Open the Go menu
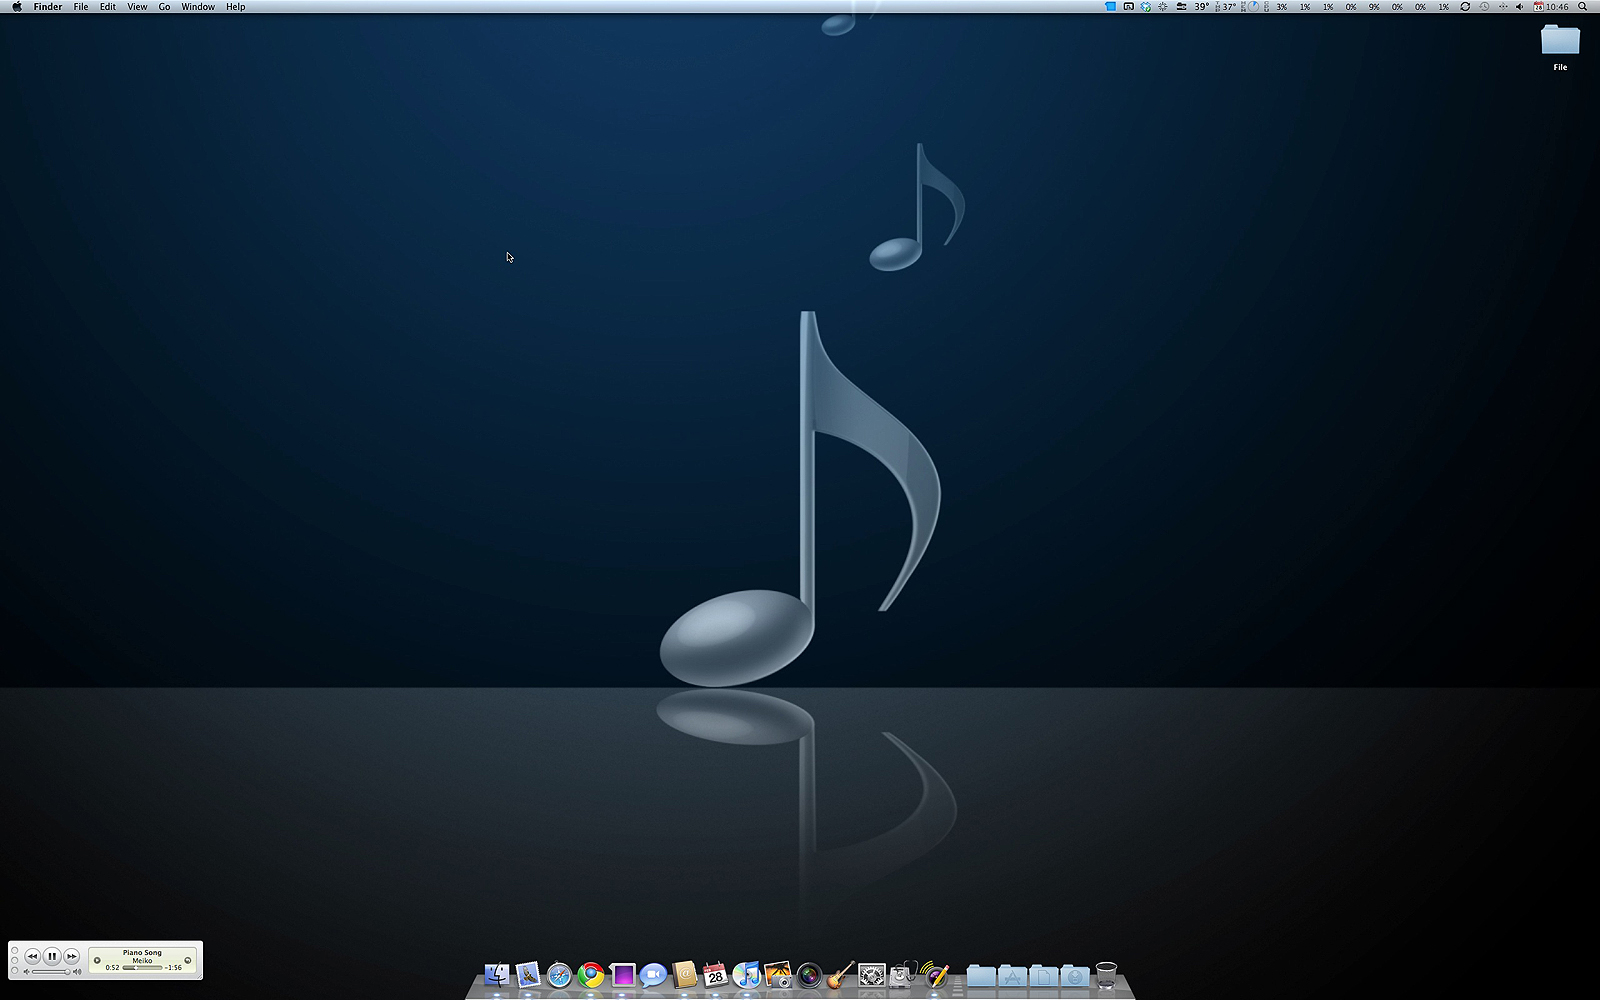Viewport: 1600px width, 1000px height. tap(164, 7)
